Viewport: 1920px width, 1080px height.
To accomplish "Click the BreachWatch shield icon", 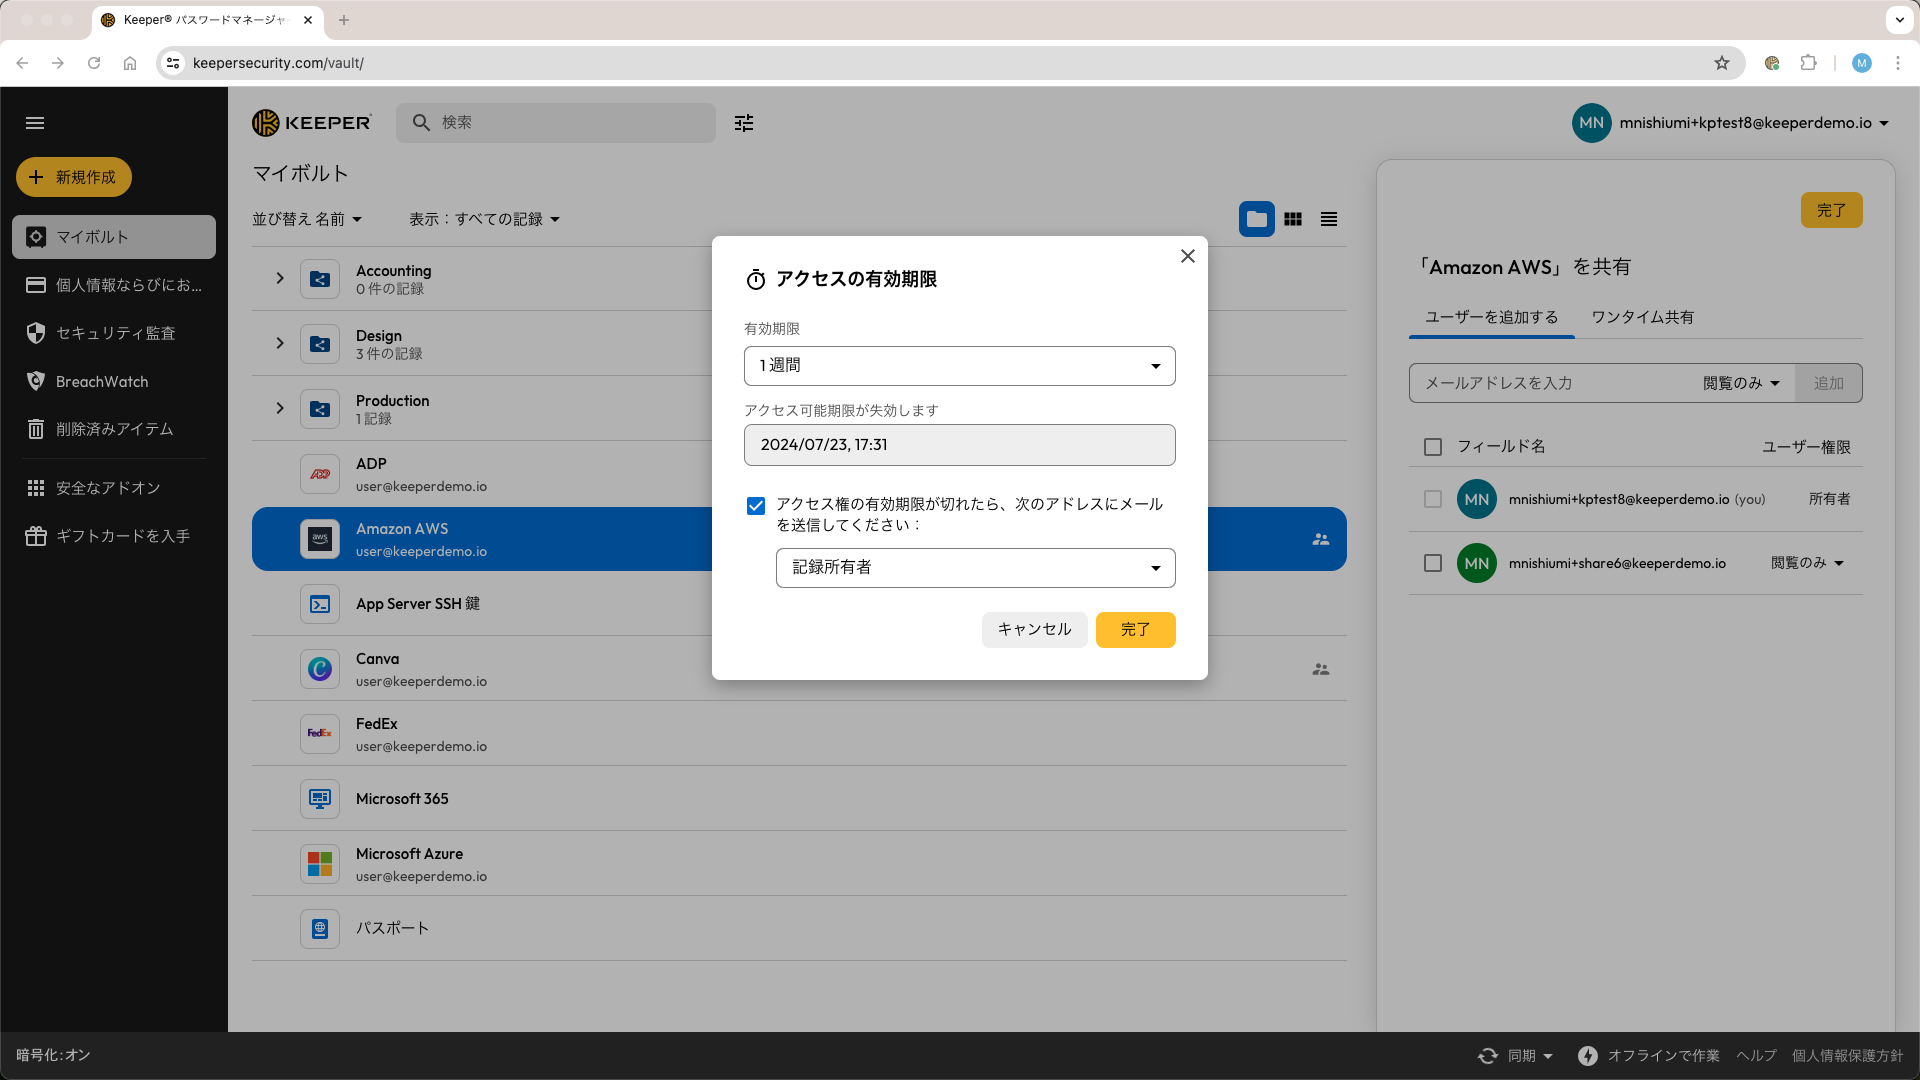I will coord(36,381).
